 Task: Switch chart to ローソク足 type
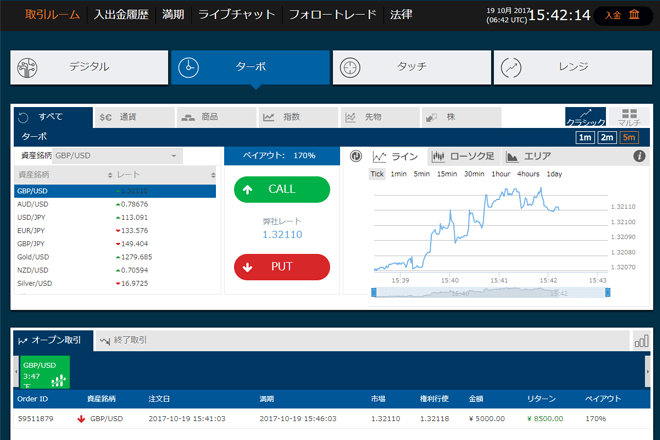click(x=463, y=157)
